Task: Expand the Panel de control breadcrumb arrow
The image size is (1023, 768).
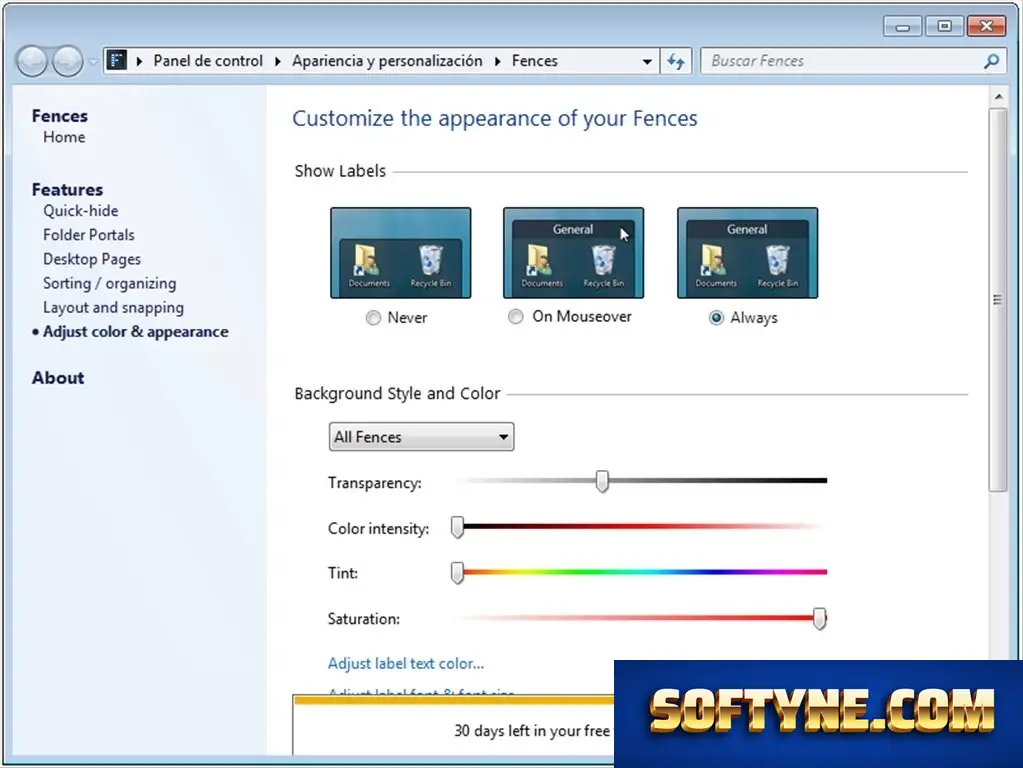Action: pyautogui.click(x=277, y=61)
